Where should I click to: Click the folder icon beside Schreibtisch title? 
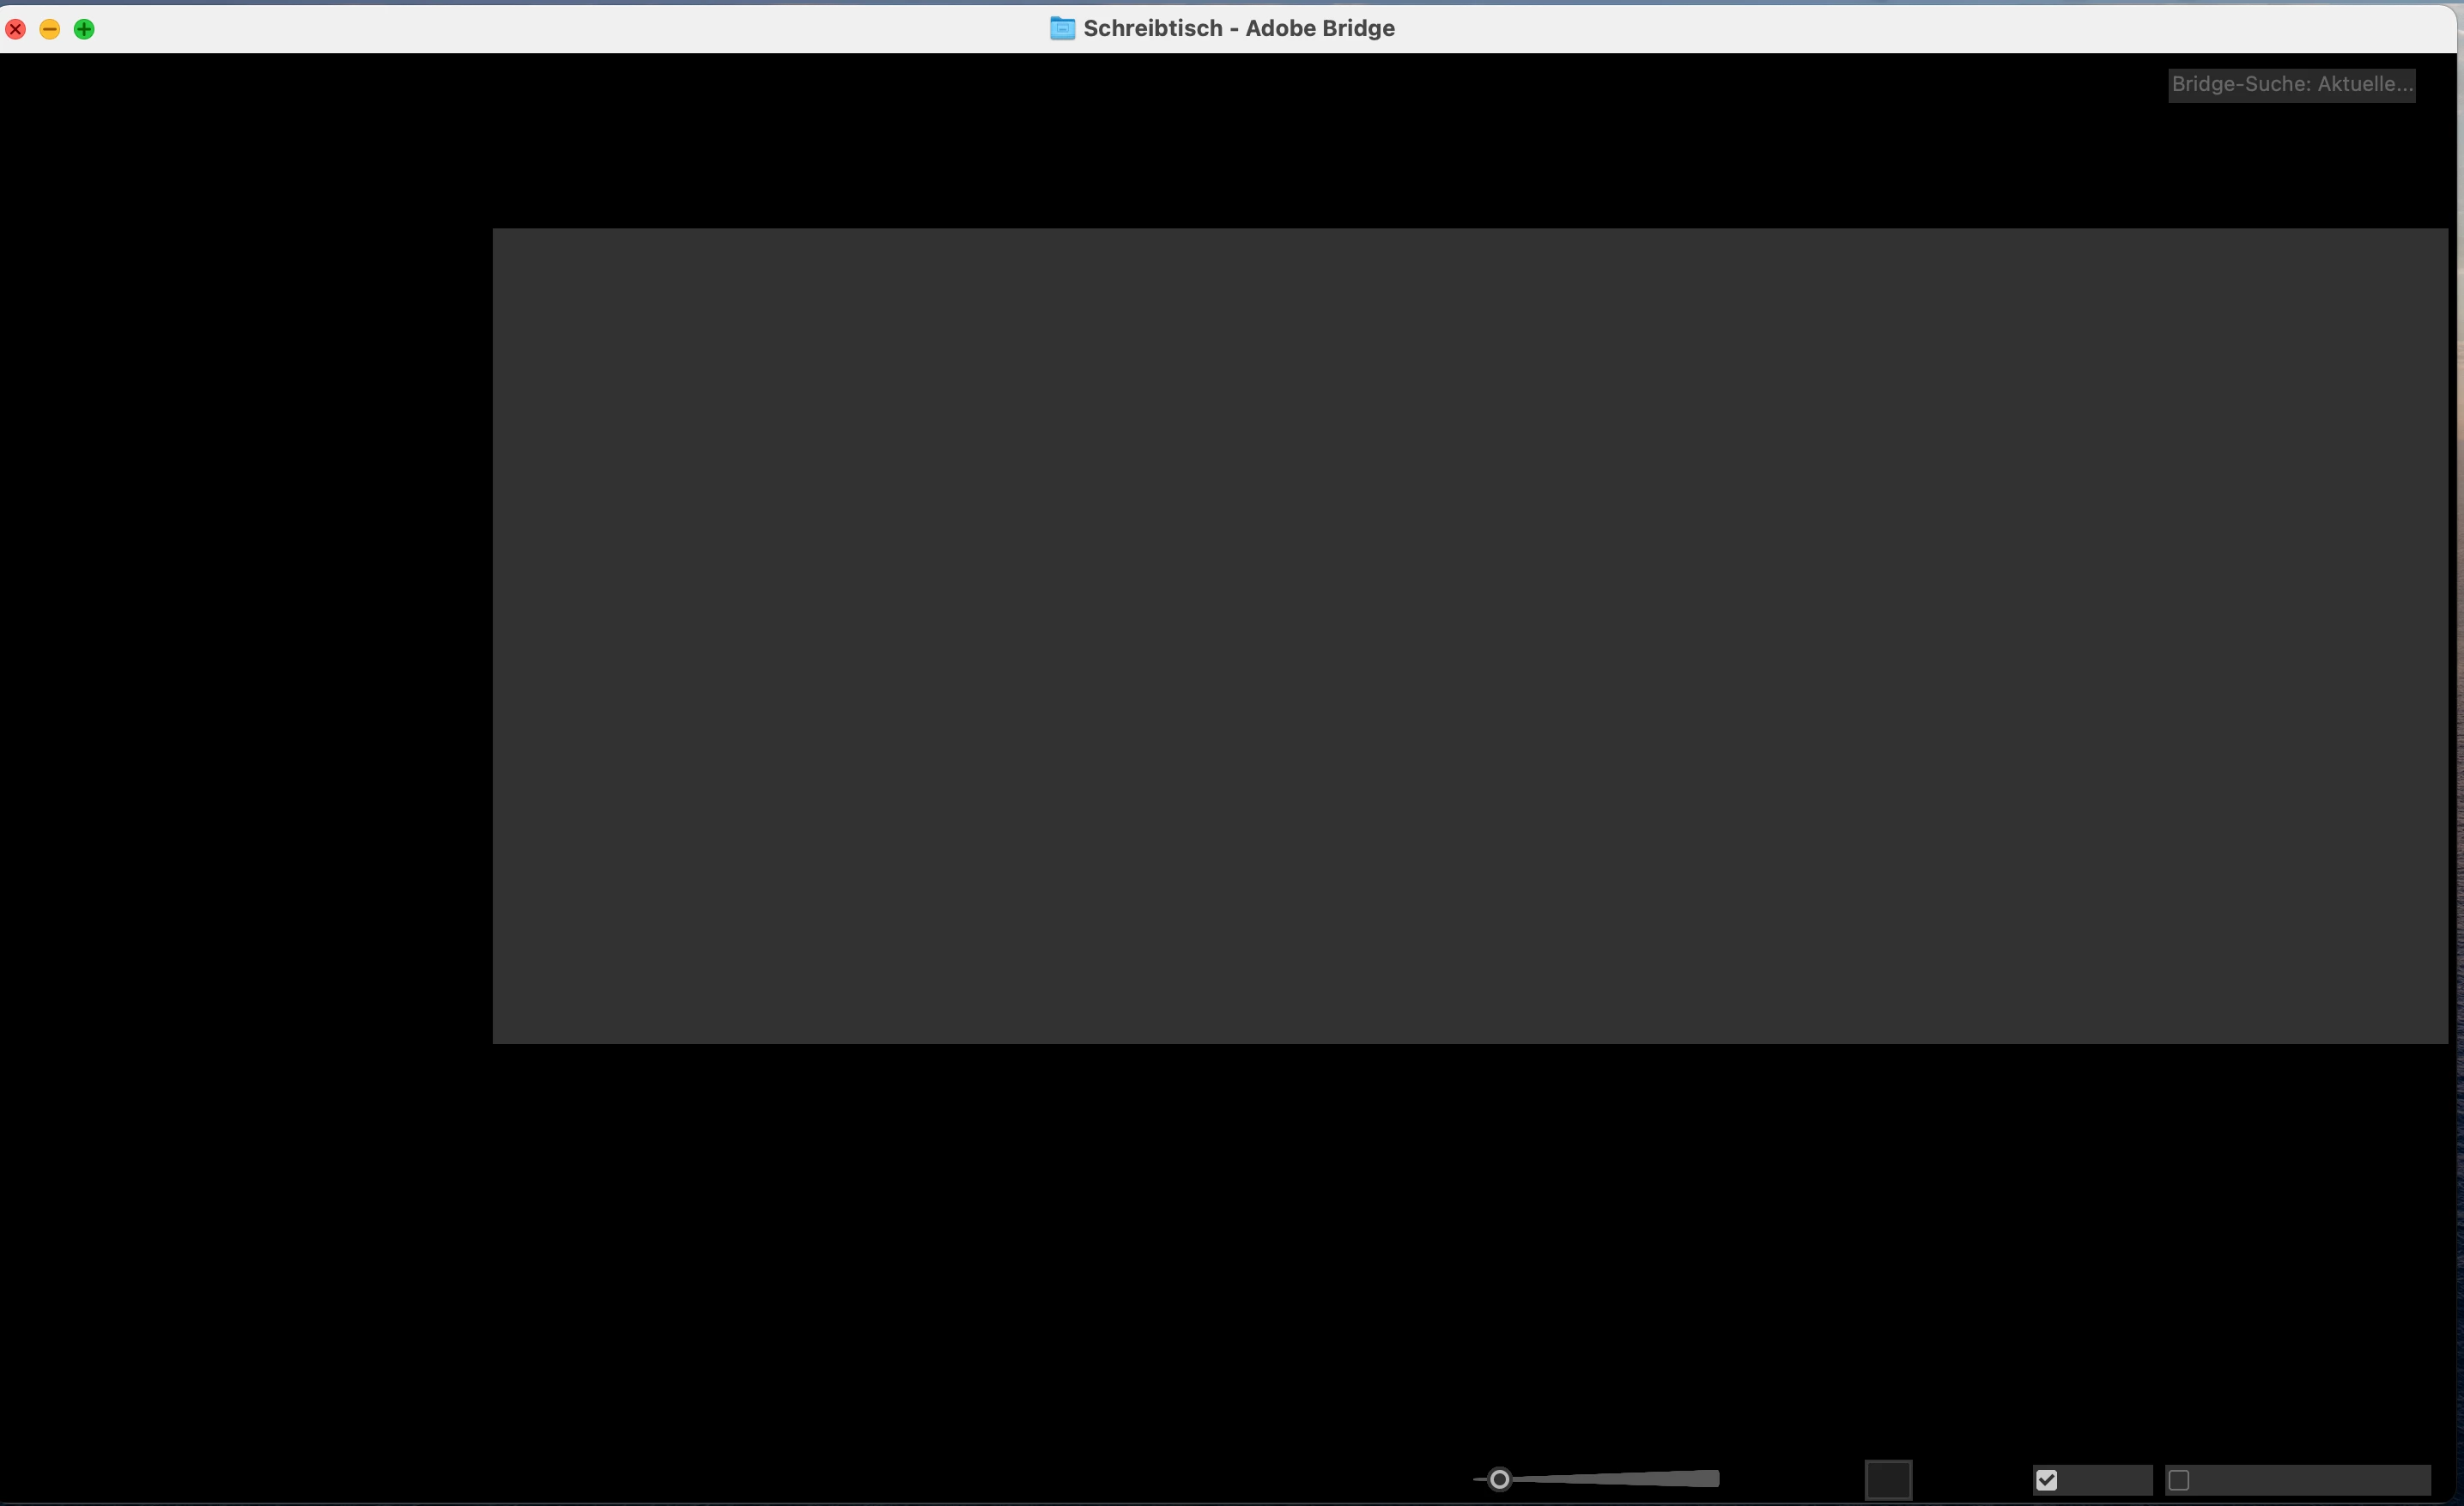point(1062,28)
